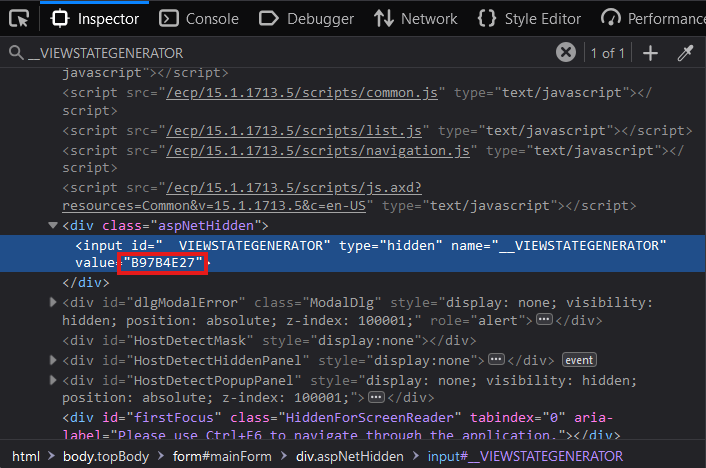Activate the element picker tool
This screenshot has width=706, height=468.
[20, 18]
